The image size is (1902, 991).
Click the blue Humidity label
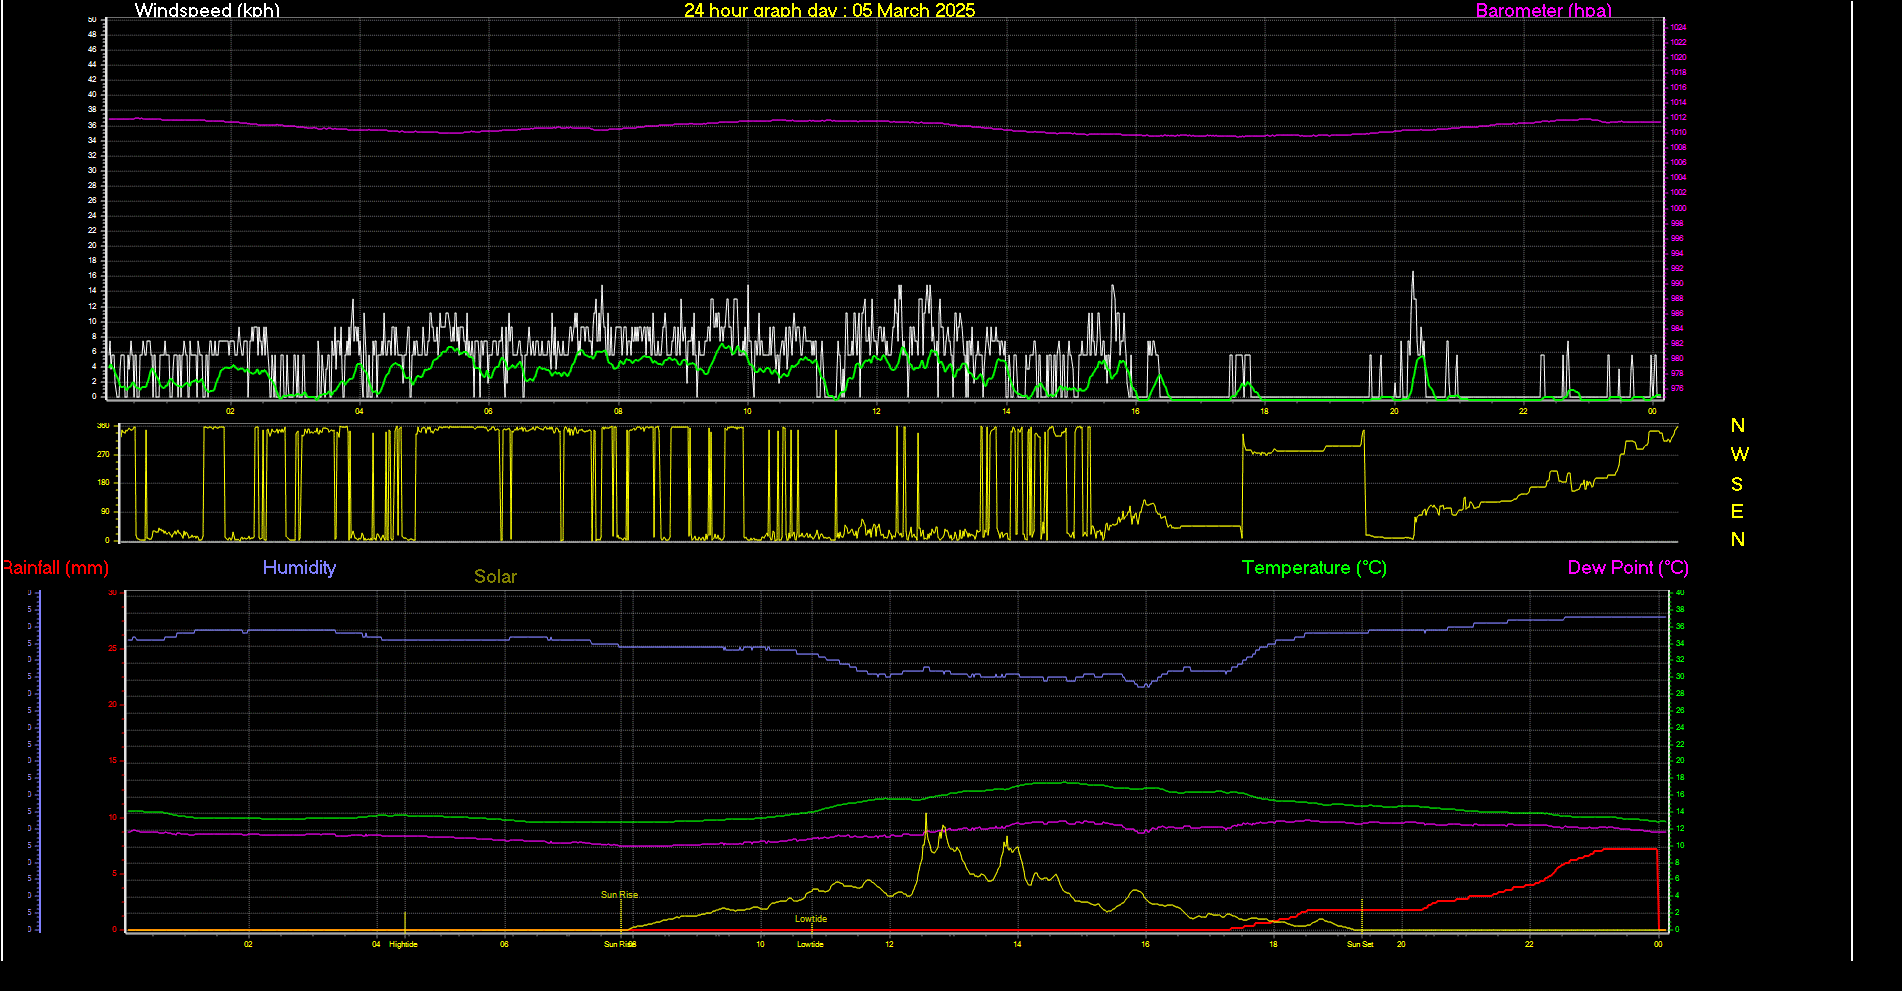[299, 567]
